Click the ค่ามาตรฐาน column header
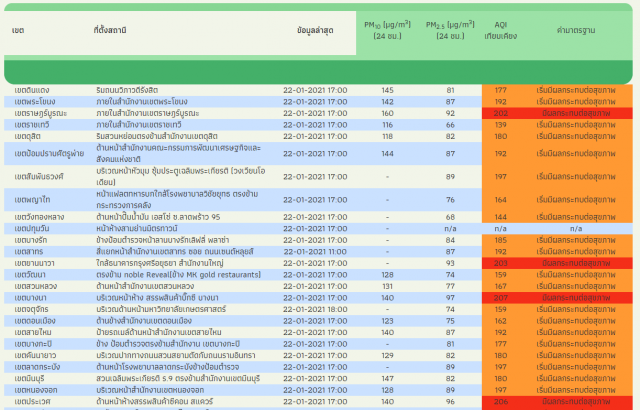 (x=576, y=30)
